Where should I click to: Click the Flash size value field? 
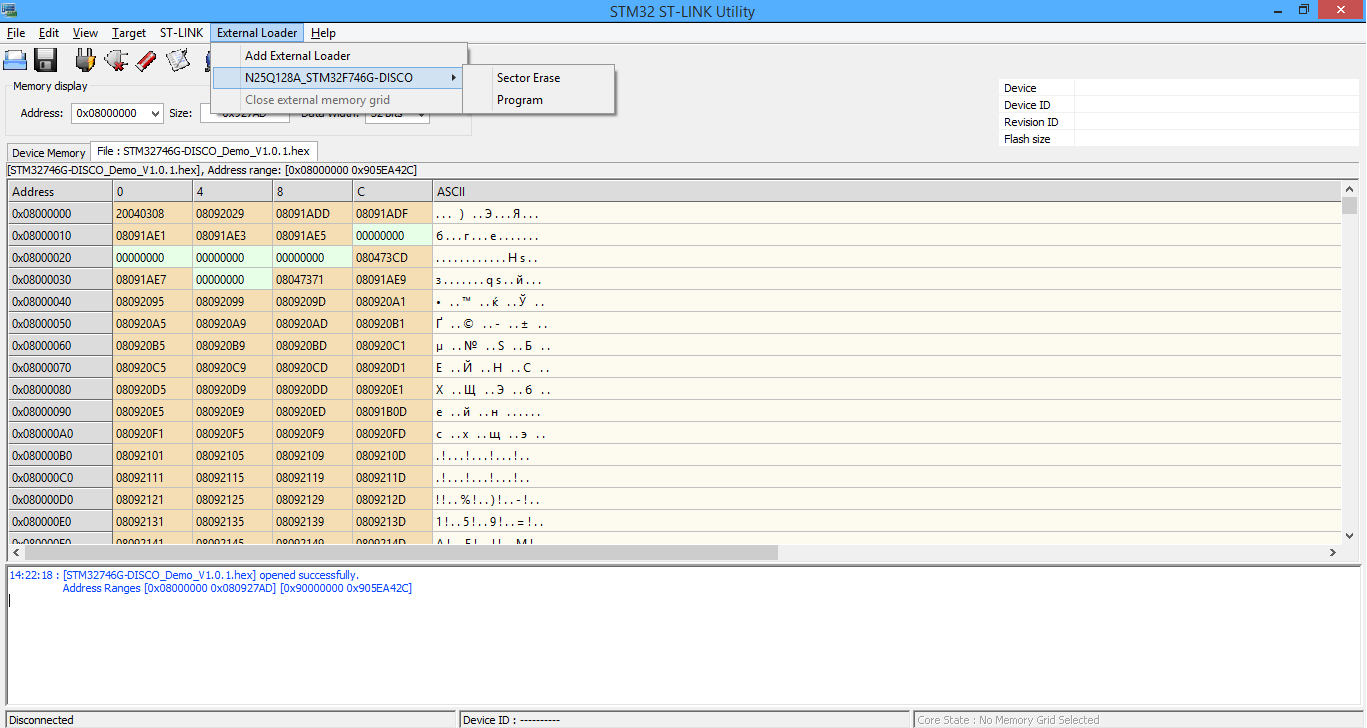[1217, 139]
